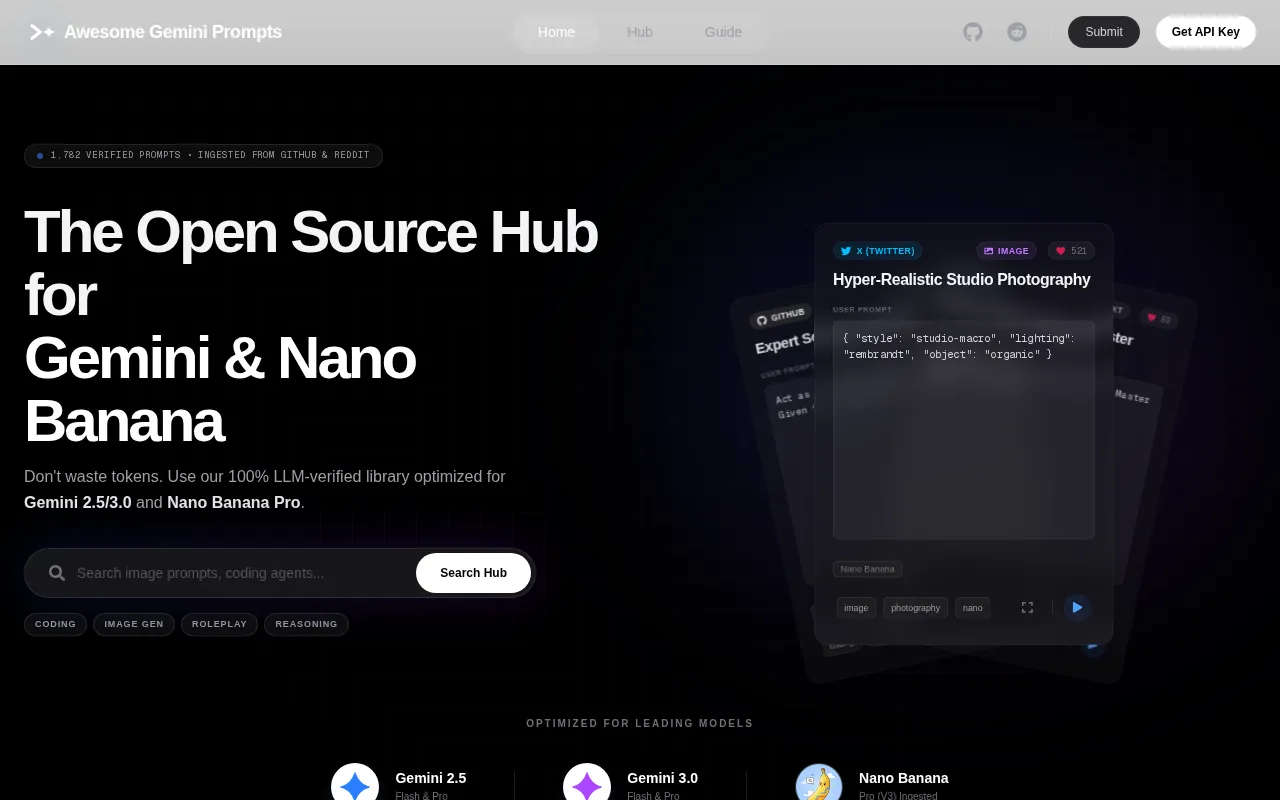The image size is (1280, 800).
Task: Open the Reddit icon in header
Action: [1017, 32]
